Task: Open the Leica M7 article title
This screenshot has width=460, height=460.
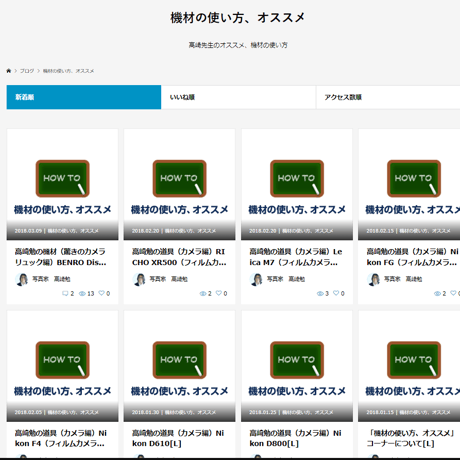Action: point(296,257)
